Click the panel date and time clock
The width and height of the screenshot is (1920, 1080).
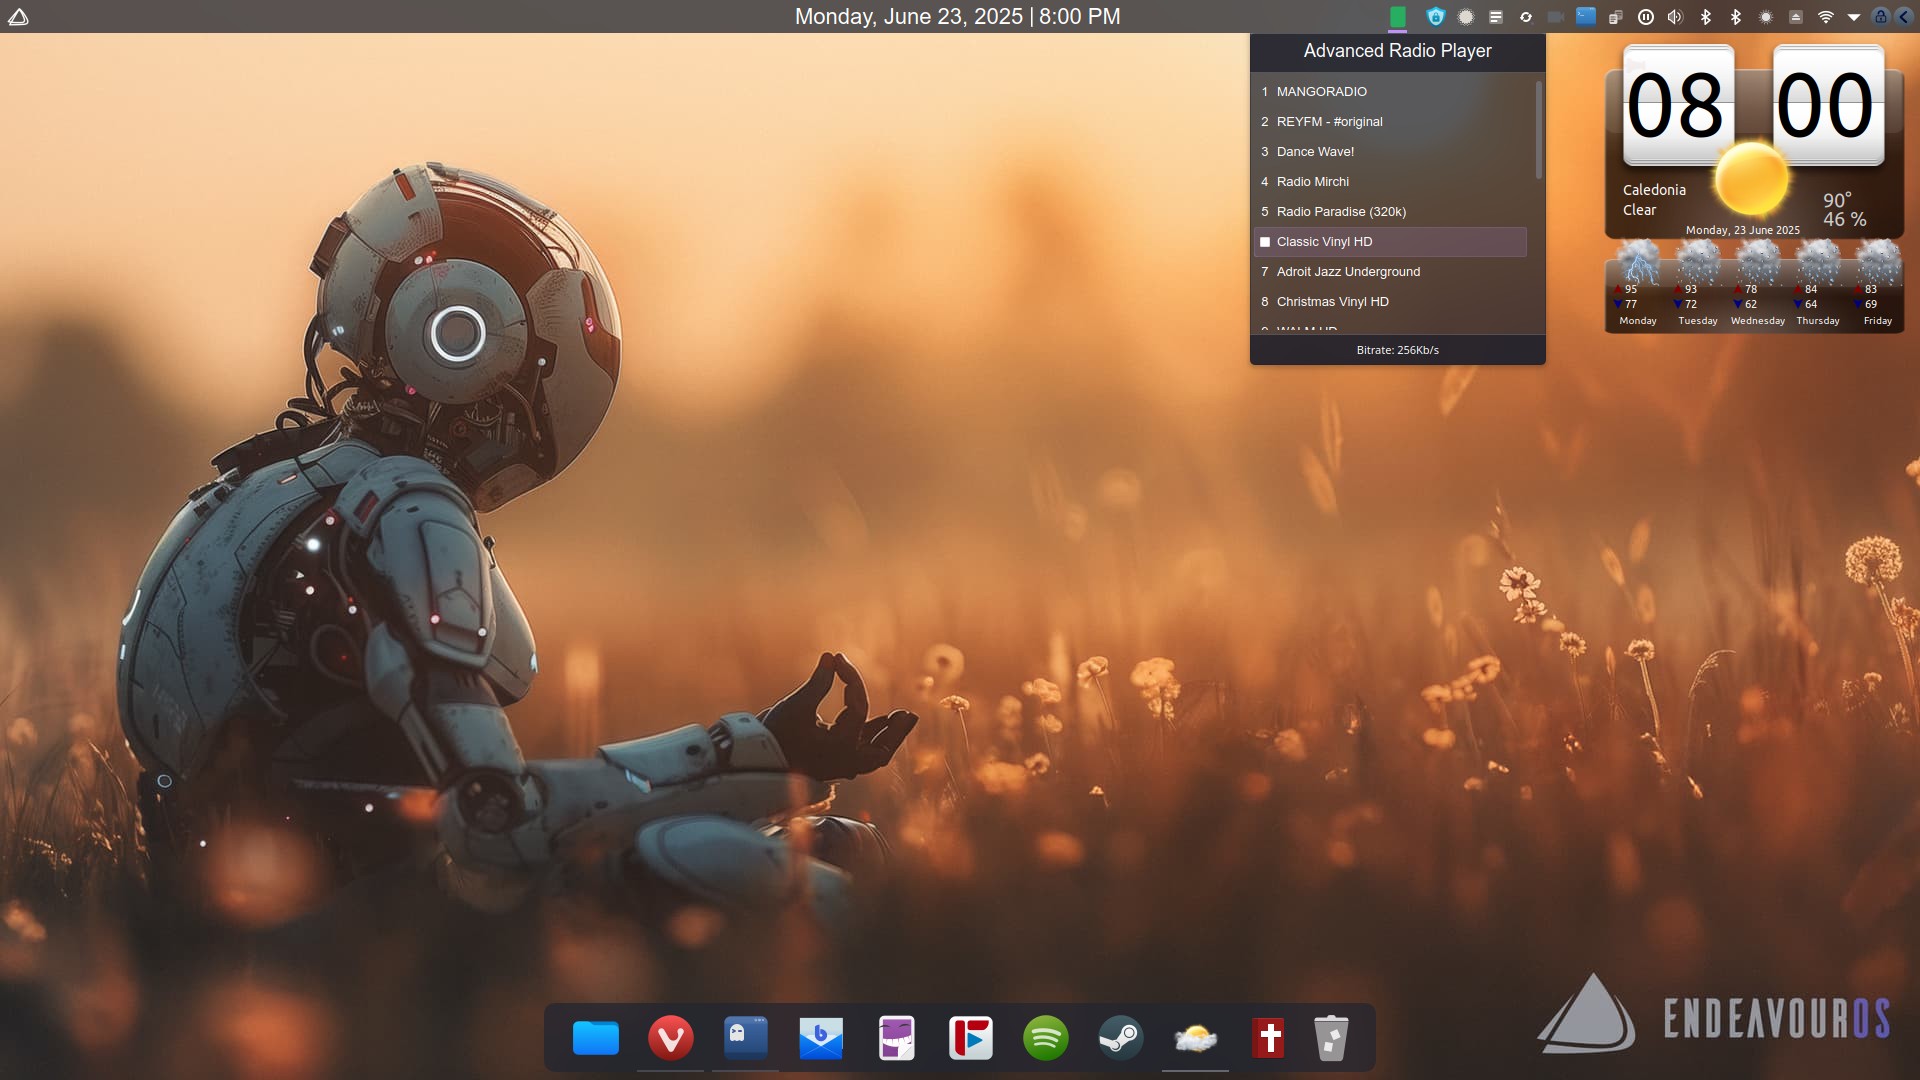click(x=957, y=17)
